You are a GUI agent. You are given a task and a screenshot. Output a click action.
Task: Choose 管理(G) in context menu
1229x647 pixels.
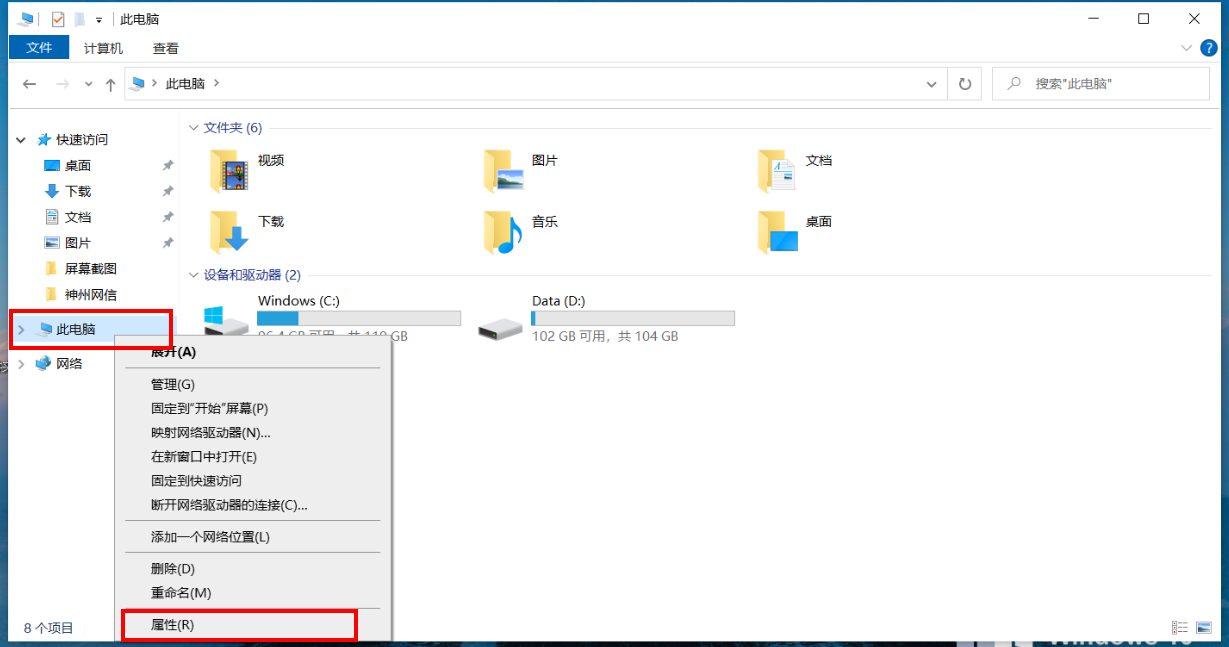tap(253, 384)
